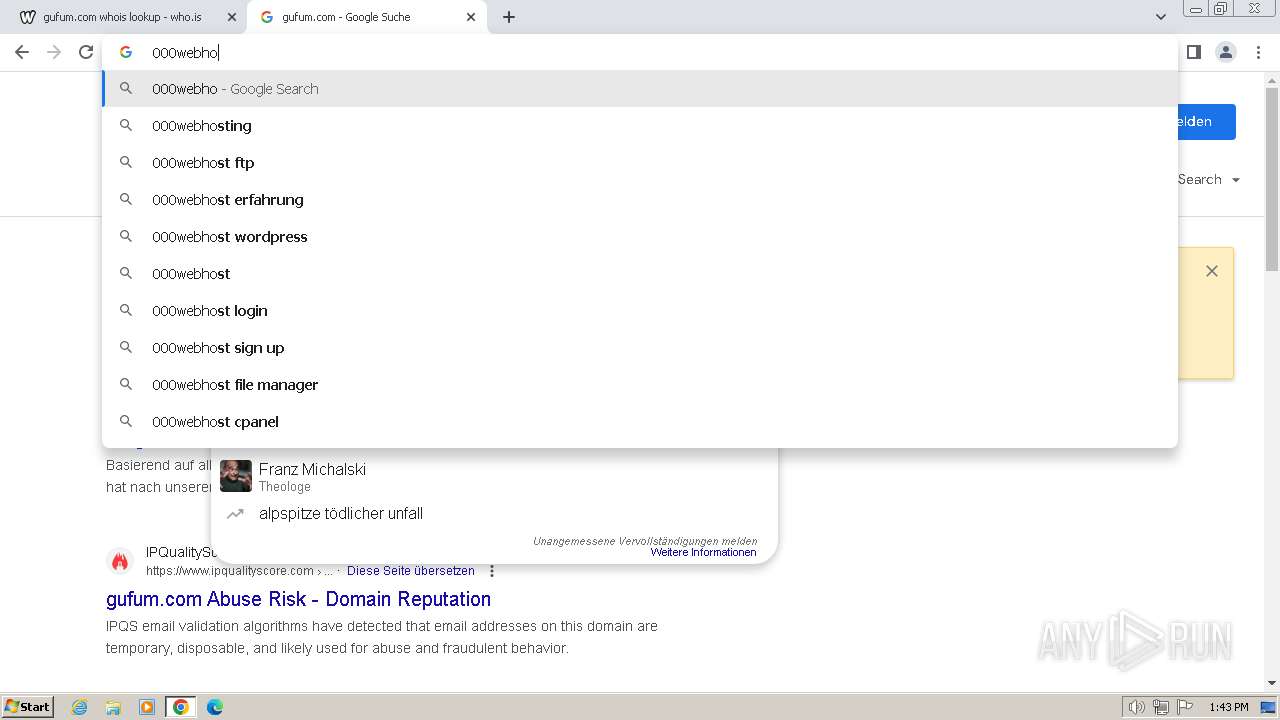Open the 'Weitere Informationen' link
This screenshot has width=1280, height=720.
click(703, 552)
